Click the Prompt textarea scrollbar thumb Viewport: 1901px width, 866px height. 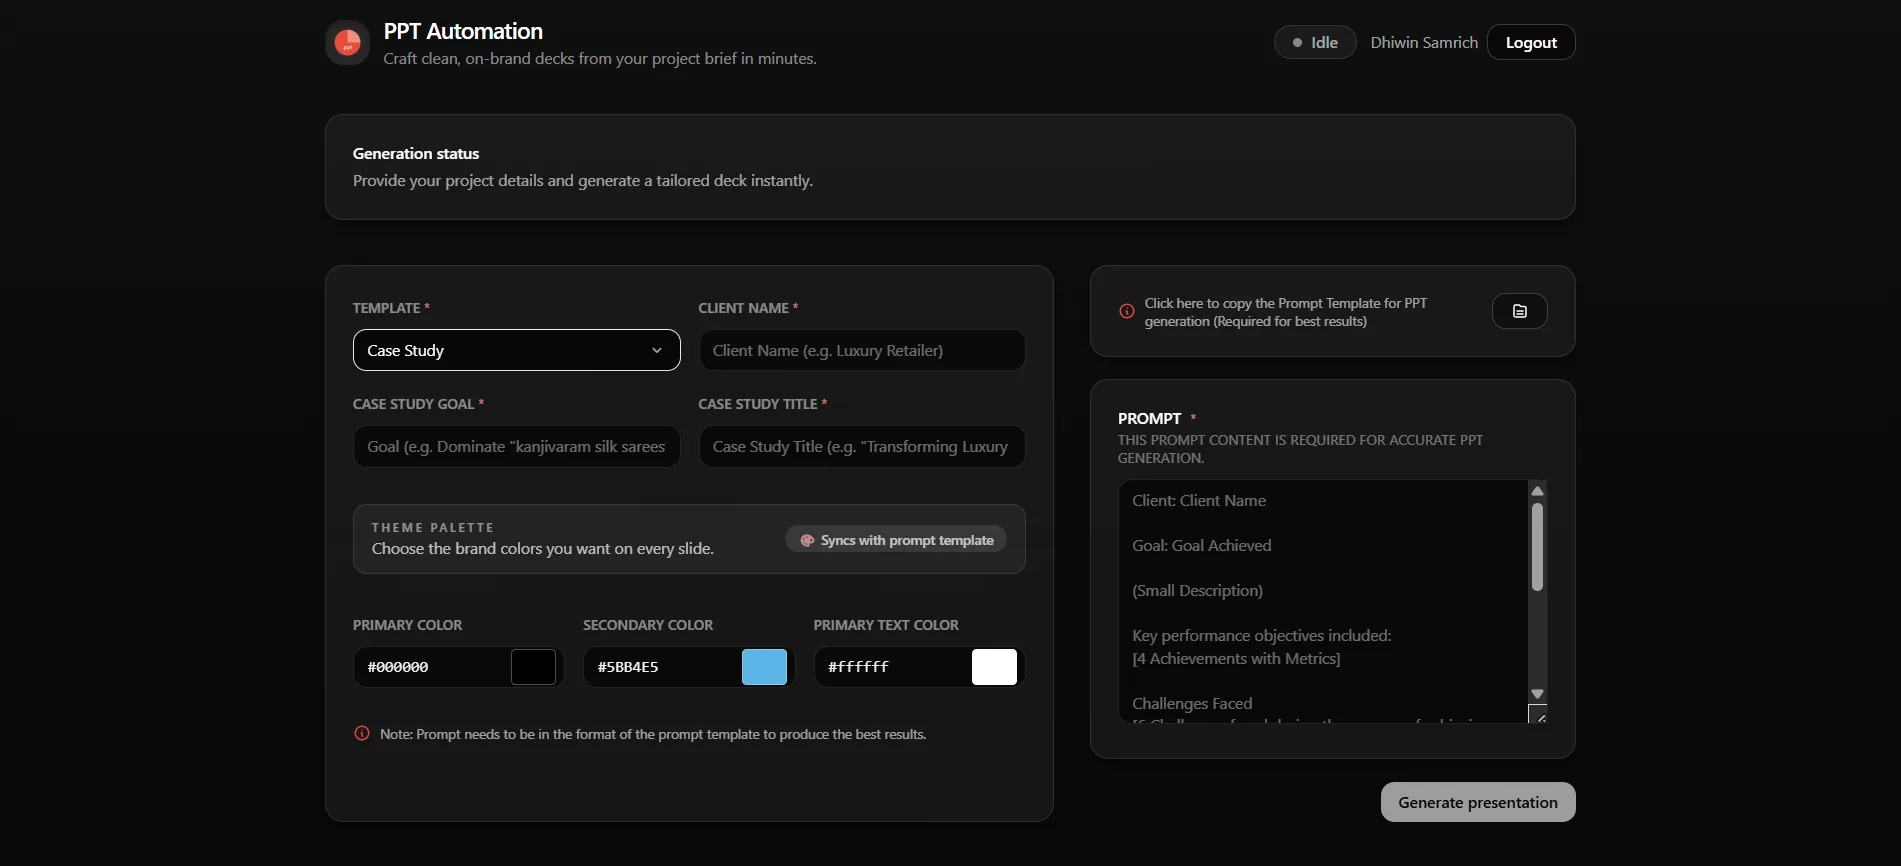1538,547
